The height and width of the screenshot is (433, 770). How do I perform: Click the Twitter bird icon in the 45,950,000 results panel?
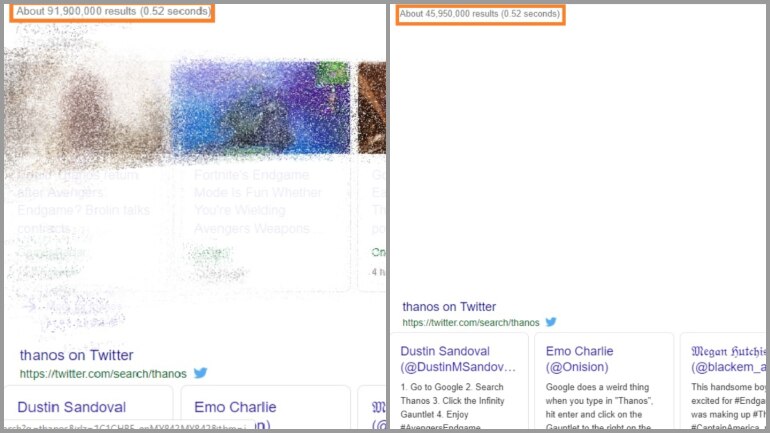[551, 322]
